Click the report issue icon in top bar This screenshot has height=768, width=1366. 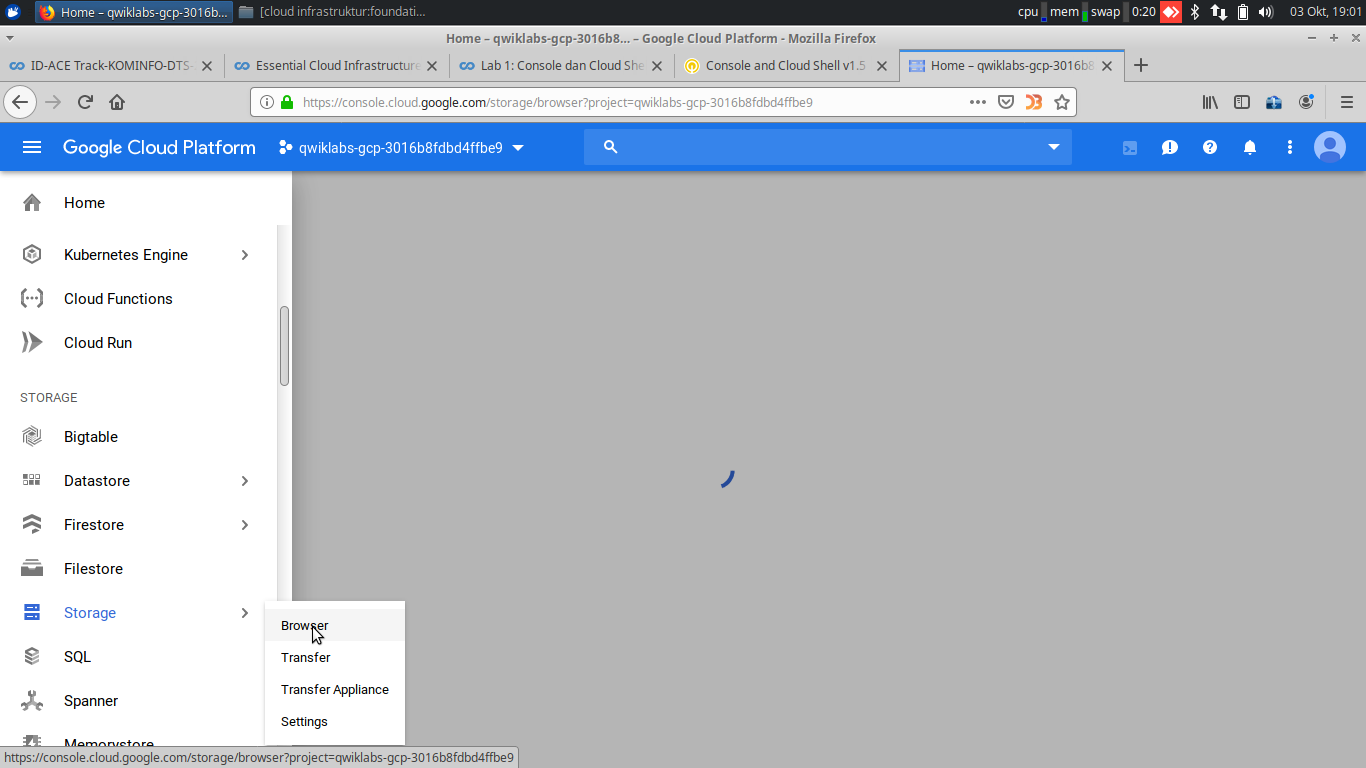point(1170,147)
